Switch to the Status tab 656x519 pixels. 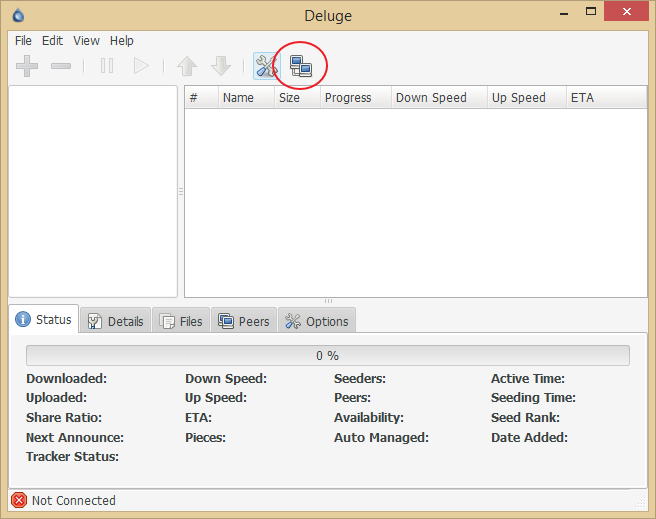pos(44,320)
